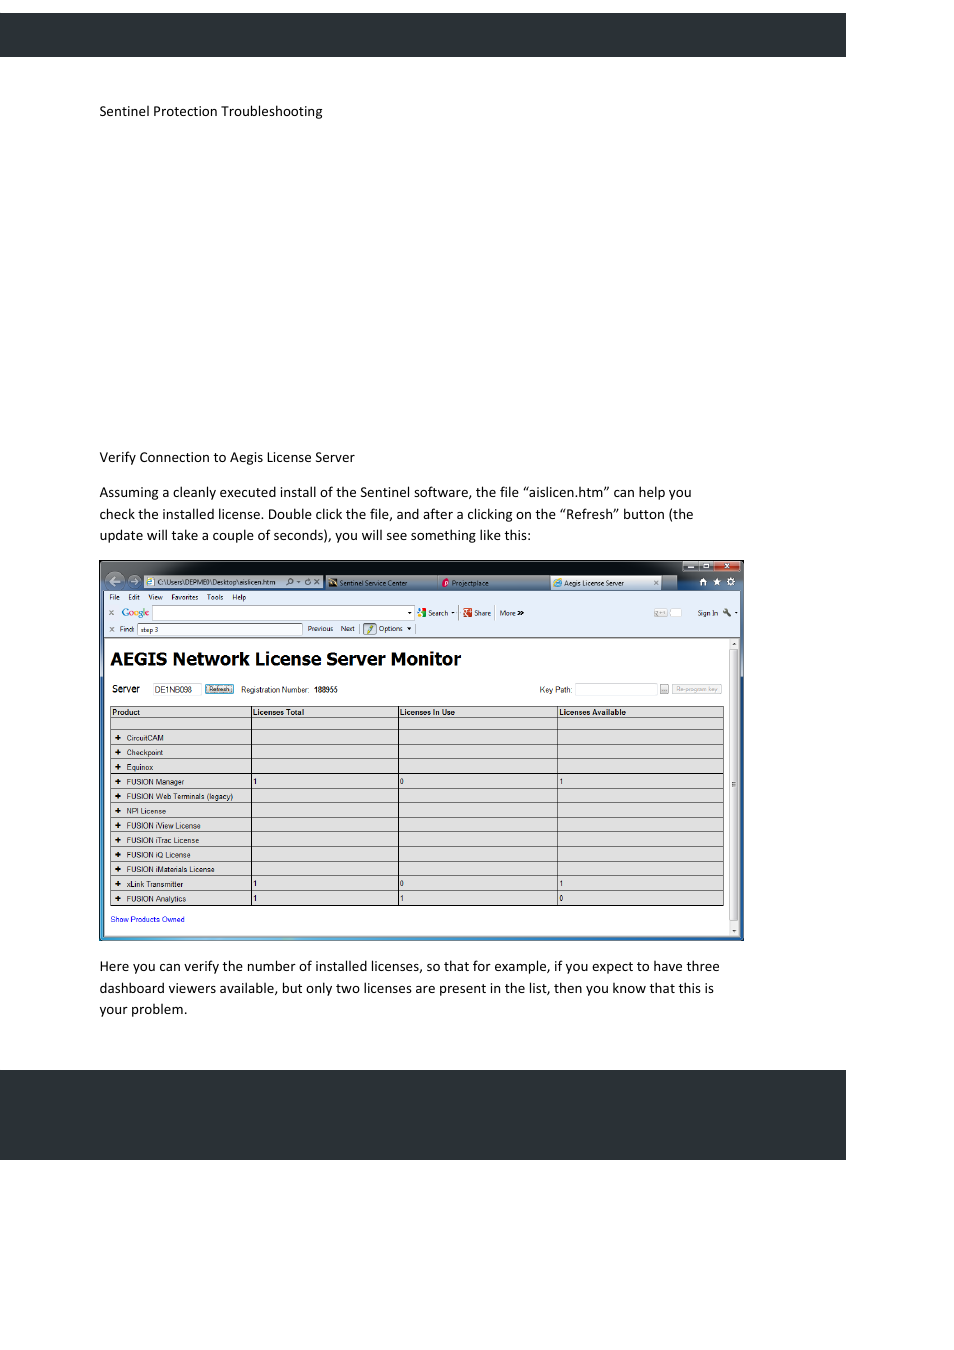
Task: Open the browser Tools gear icon
Action: [x=731, y=582]
